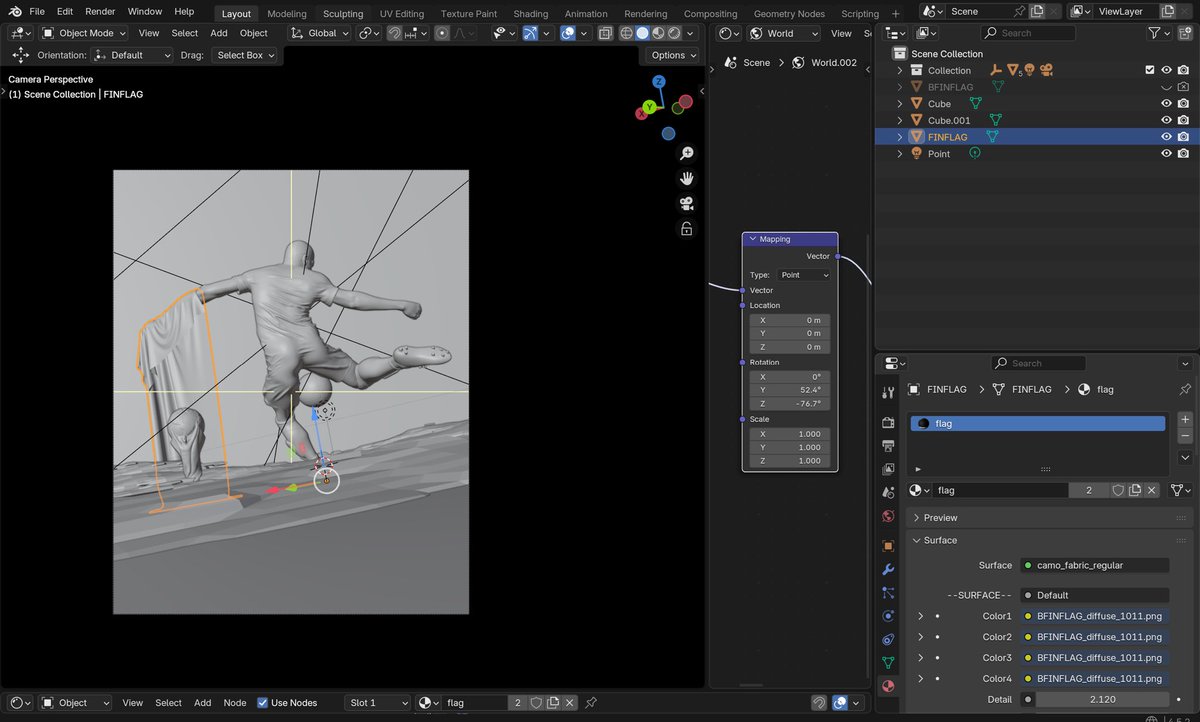Open the Modifiers wrench tab
1200x722 pixels.
click(x=888, y=569)
